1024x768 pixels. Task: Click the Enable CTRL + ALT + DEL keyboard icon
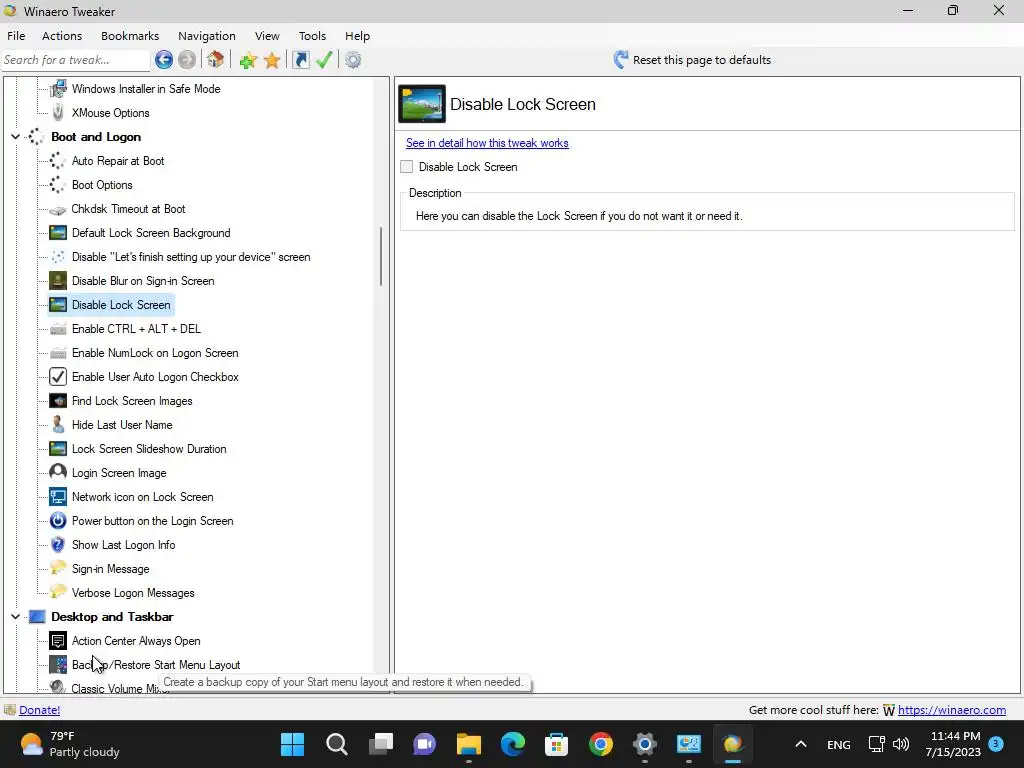[x=57, y=329]
